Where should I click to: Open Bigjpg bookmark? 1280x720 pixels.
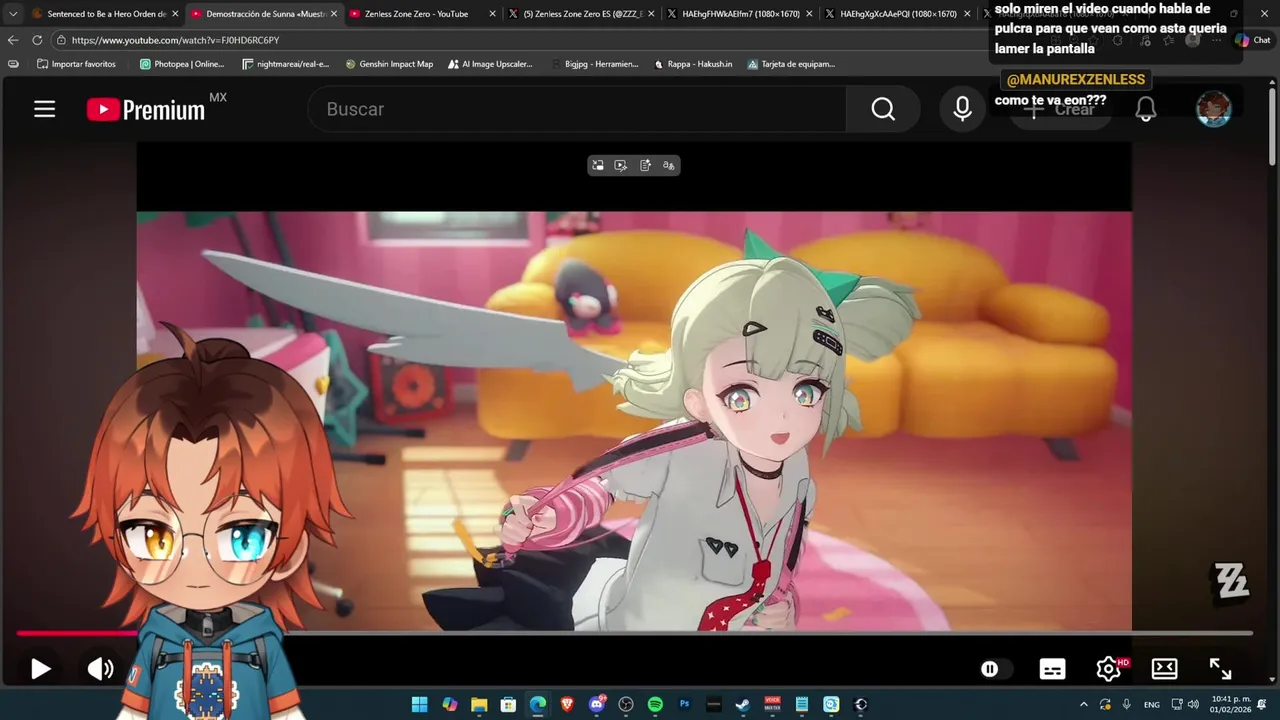593,64
